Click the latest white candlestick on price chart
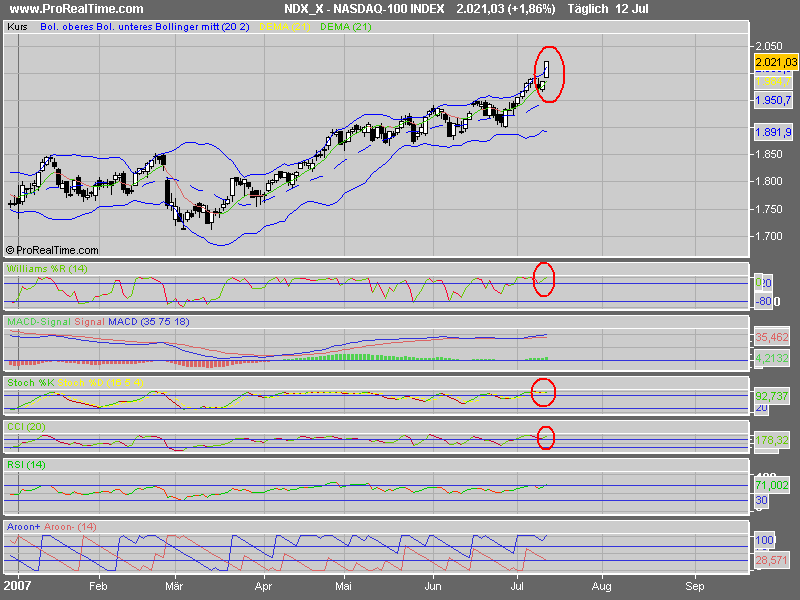This screenshot has width=800, height=600. pos(546,69)
